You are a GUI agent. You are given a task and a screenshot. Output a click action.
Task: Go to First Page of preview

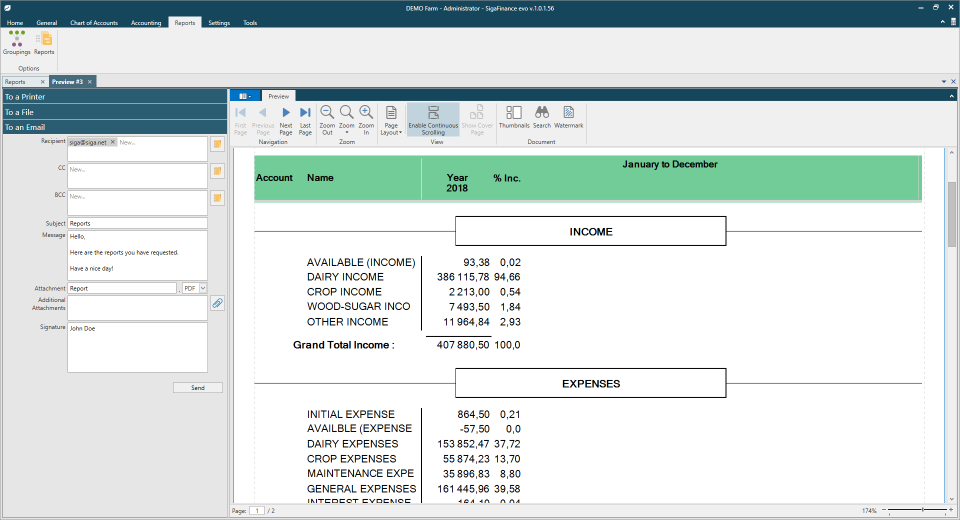point(241,120)
